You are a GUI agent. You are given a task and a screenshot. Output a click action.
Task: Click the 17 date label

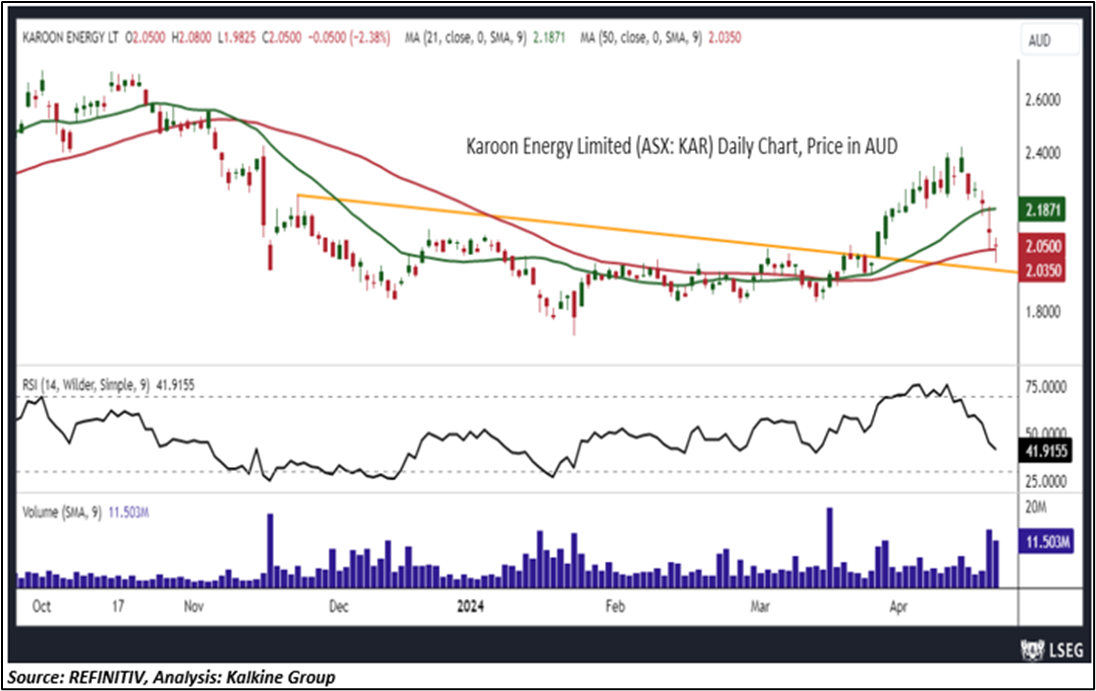pyautogui.click(x=117, y=606)
